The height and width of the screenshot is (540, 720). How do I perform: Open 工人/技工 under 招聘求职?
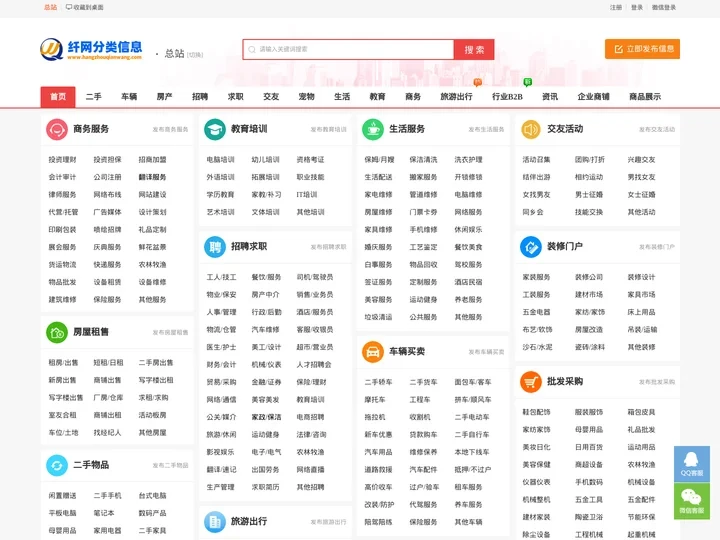[x=221, y=277]
